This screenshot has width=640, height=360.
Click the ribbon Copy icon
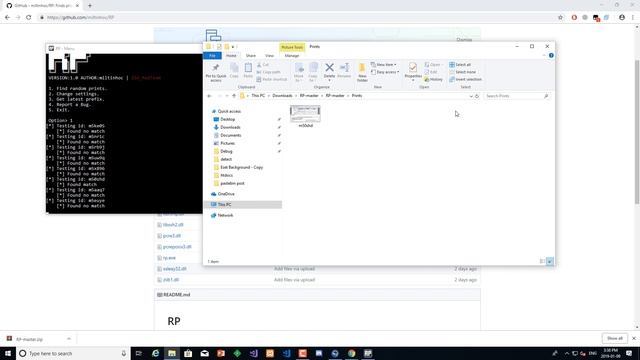[x=234, y=70]
